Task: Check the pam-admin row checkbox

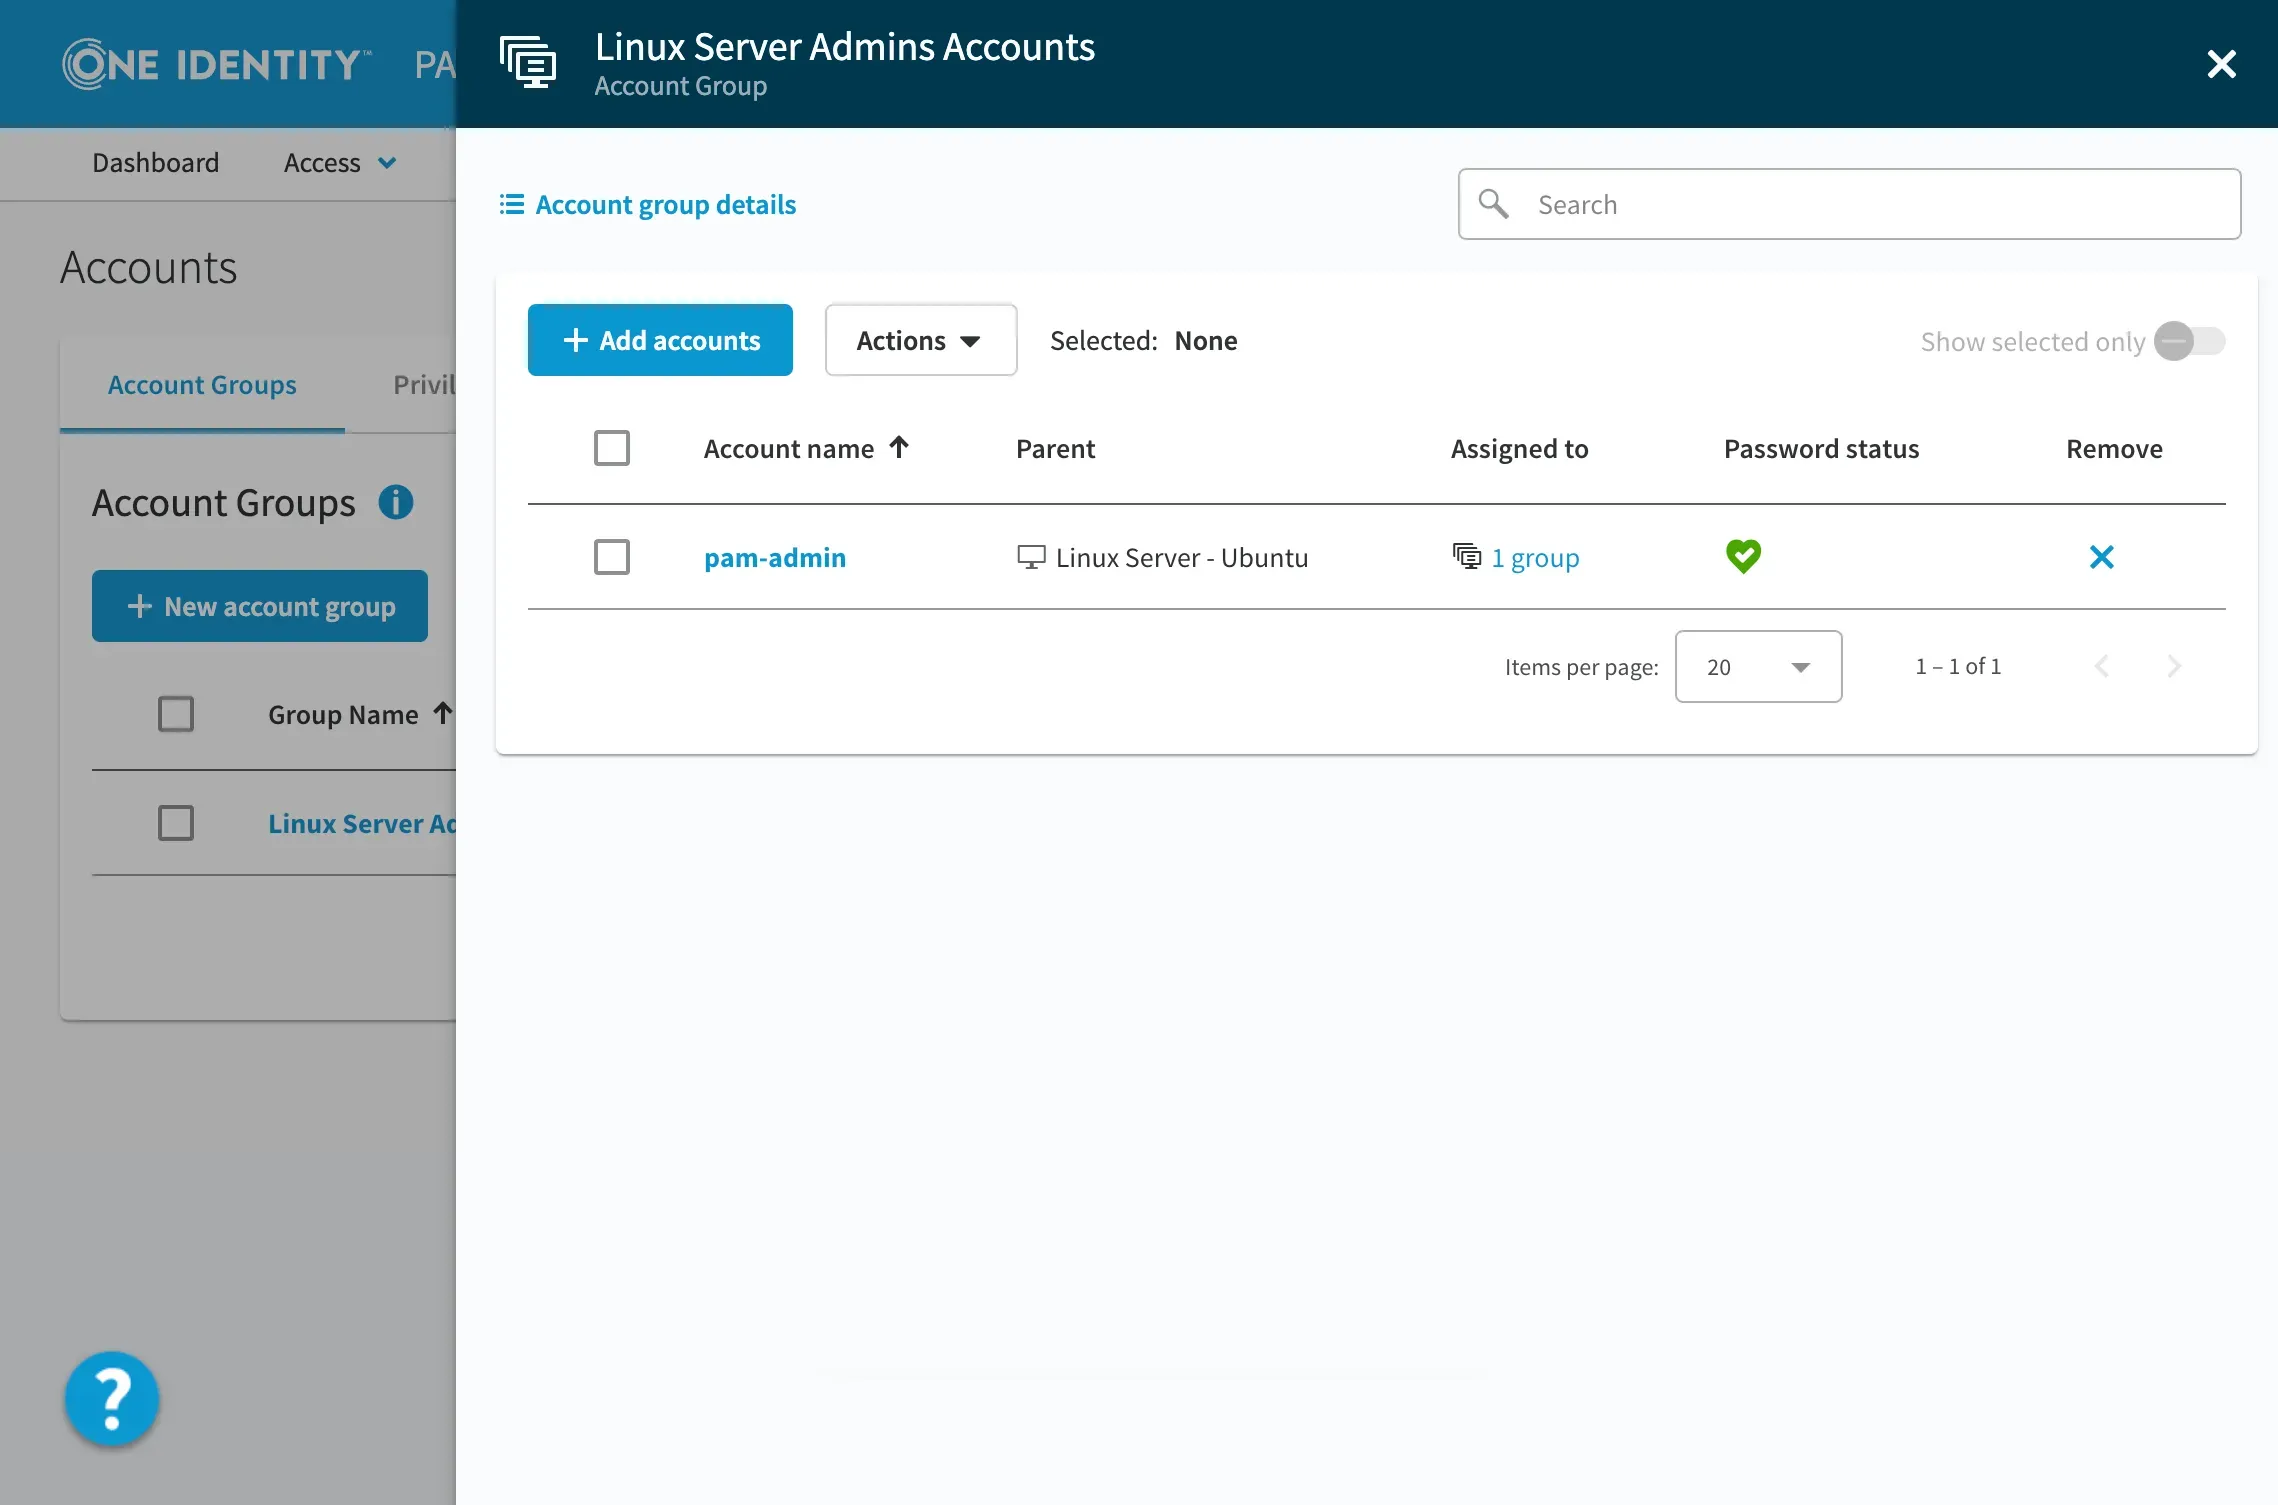Action: click(x=612, y=557)
